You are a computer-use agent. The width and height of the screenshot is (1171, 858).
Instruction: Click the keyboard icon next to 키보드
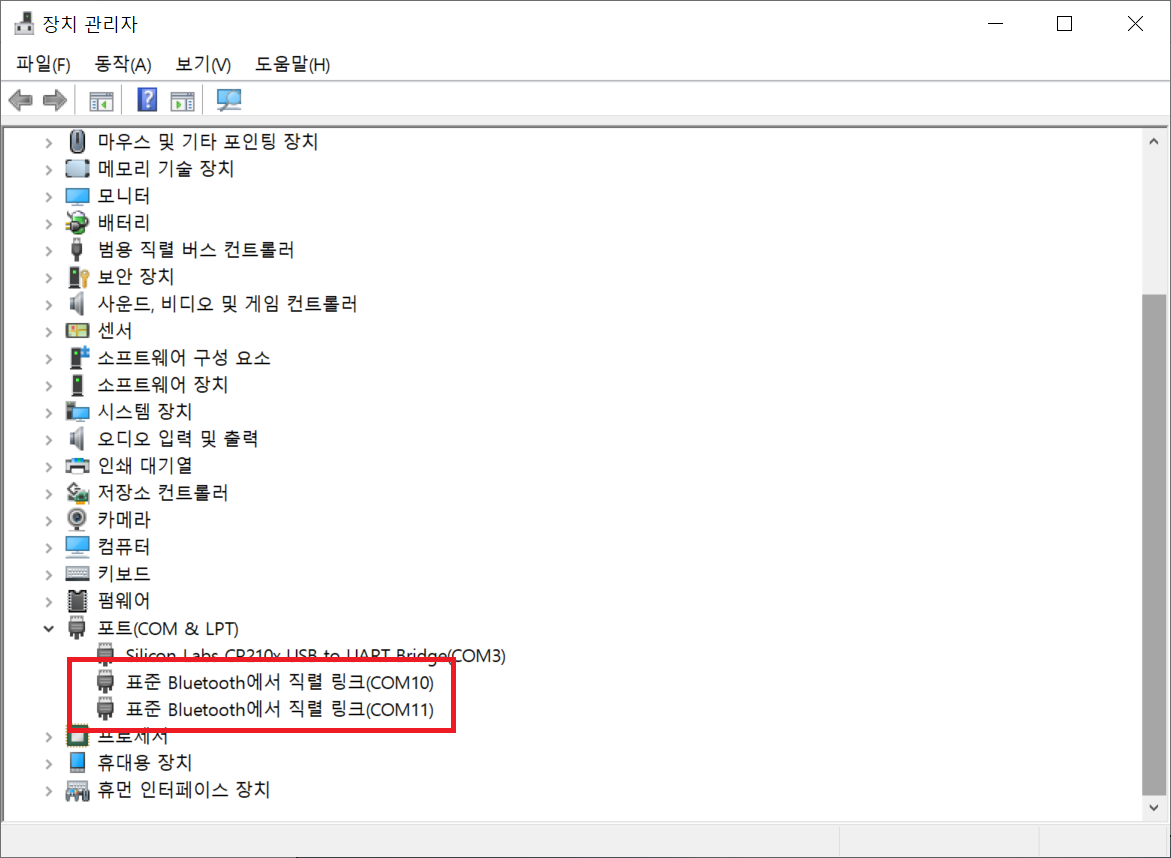point(77,573)
